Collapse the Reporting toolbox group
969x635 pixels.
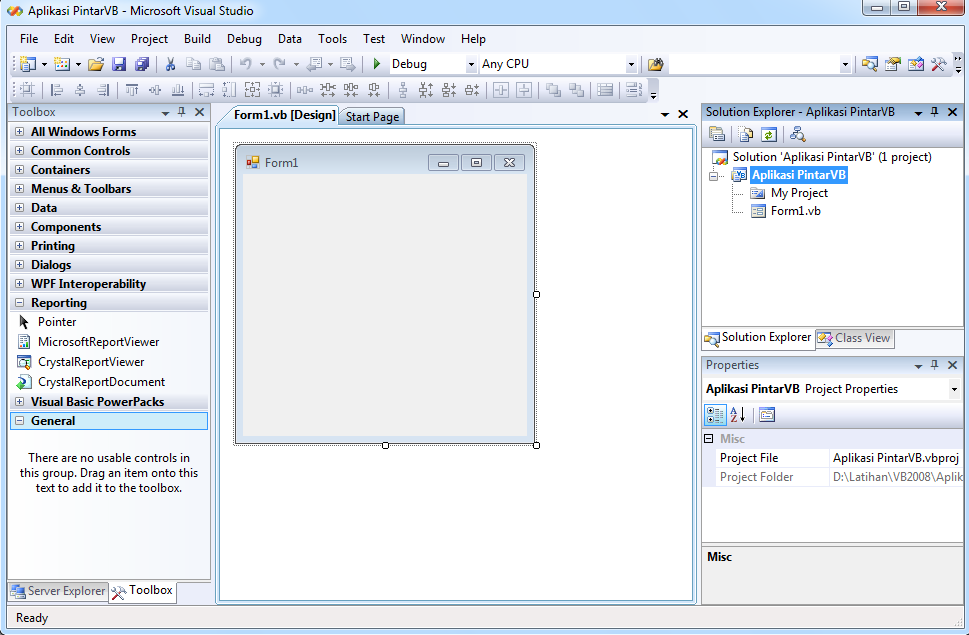20,303
